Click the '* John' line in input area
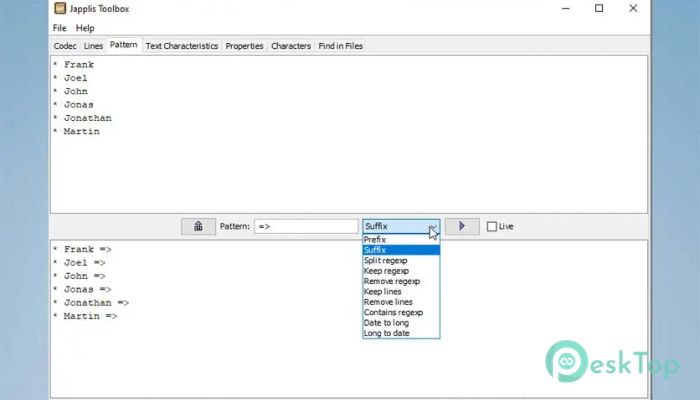This screenshot has width=700, height=400. (70, 92)
